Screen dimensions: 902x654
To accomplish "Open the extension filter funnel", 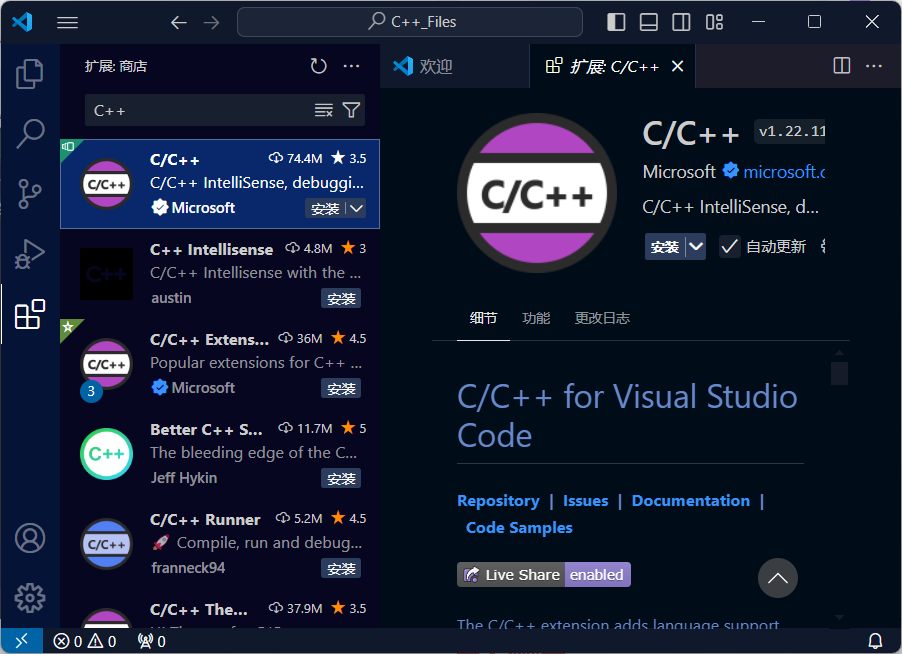I will [x=351, y=110].
